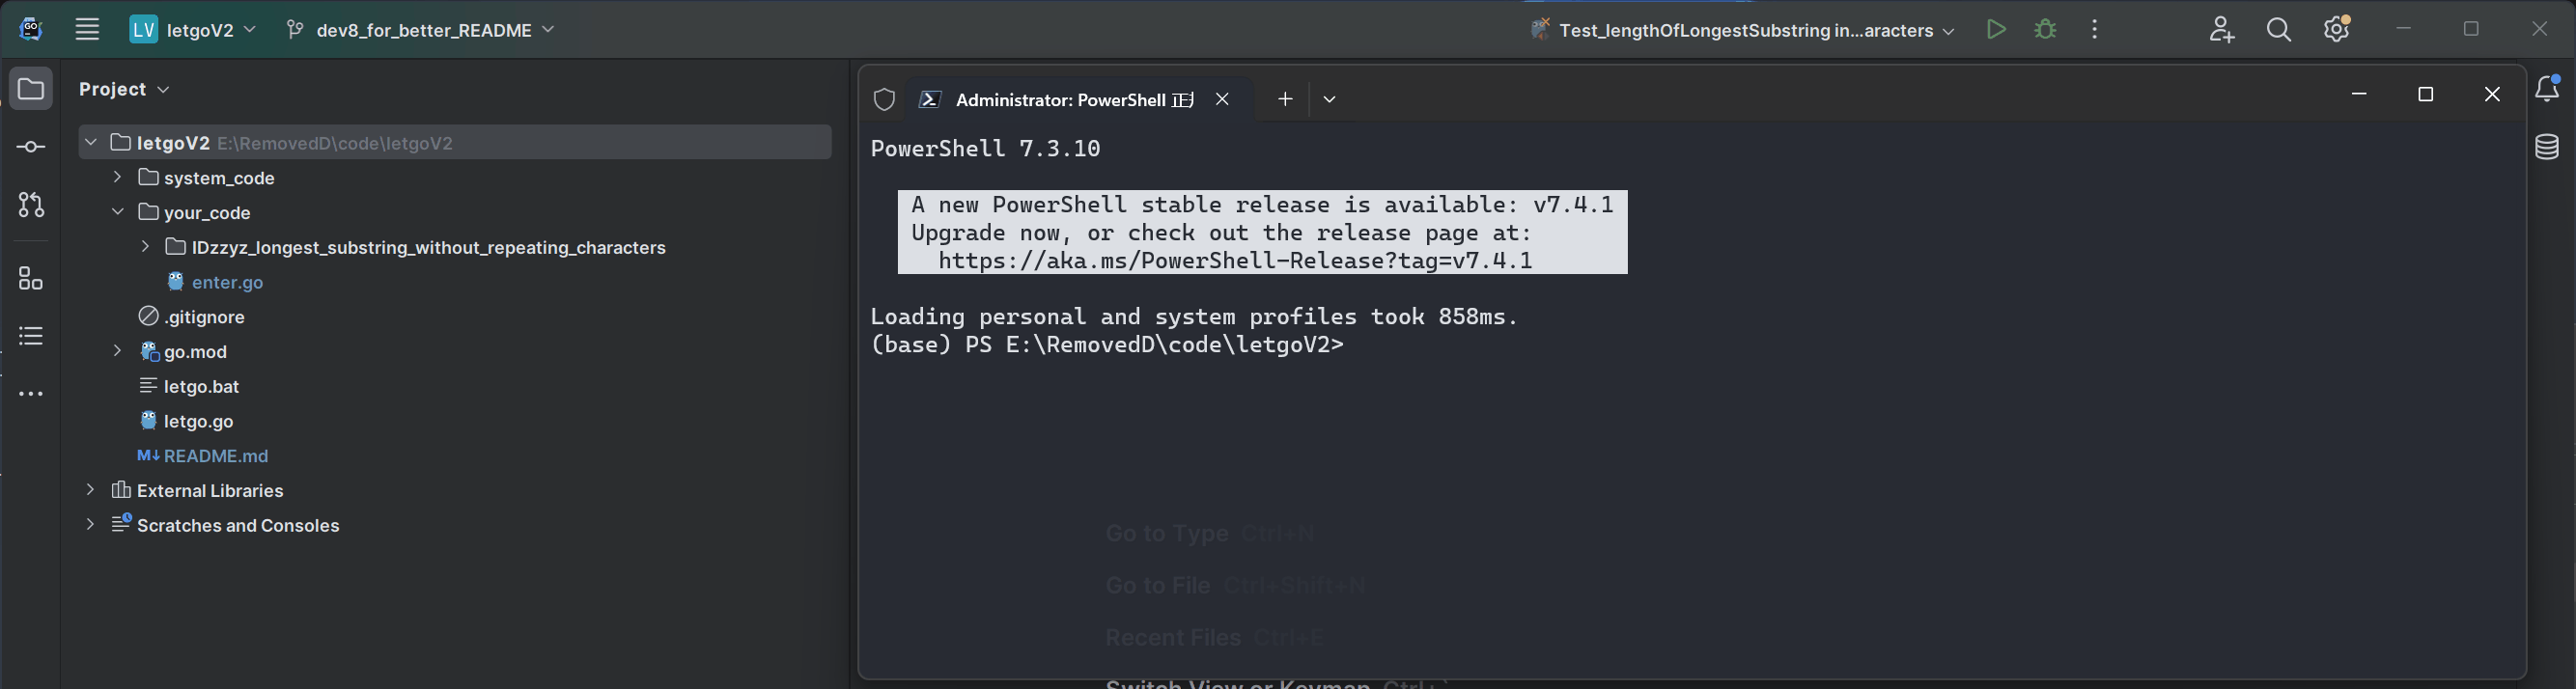Open the Database tool window
Viewport: 2576px width, 689px height.
[x=2547, y=147]
